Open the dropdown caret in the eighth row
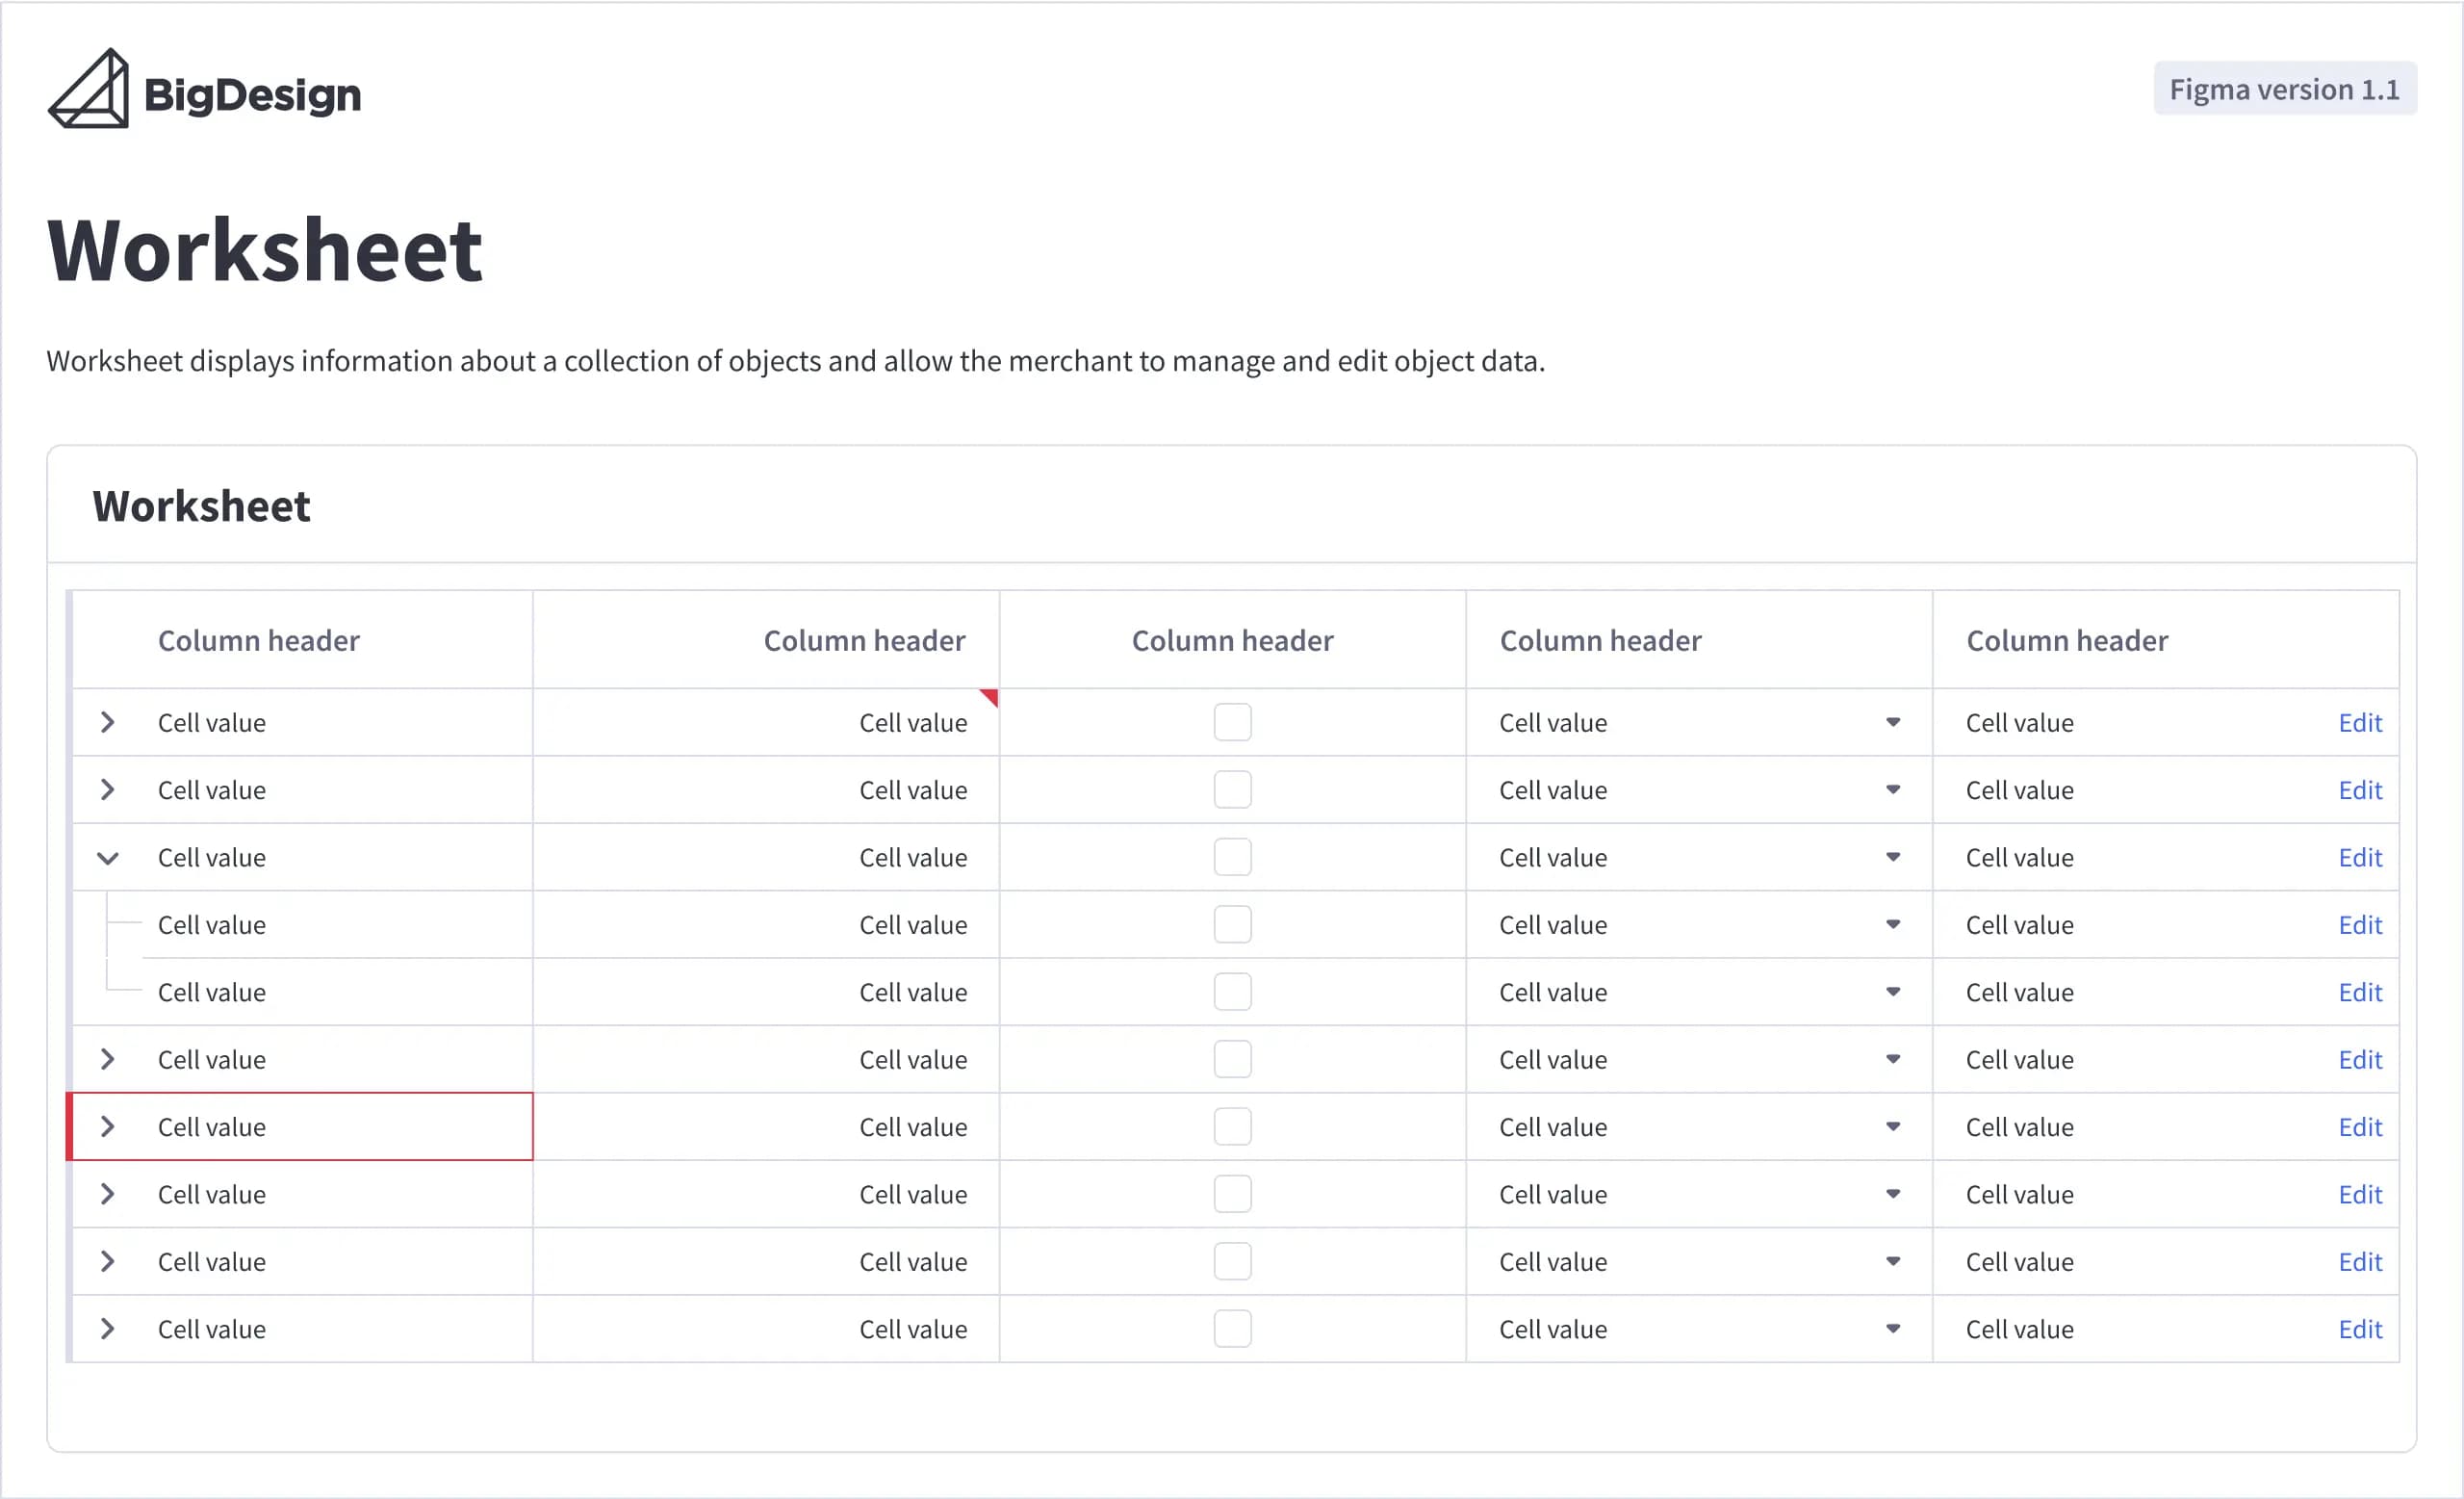 (1893, 1194)
